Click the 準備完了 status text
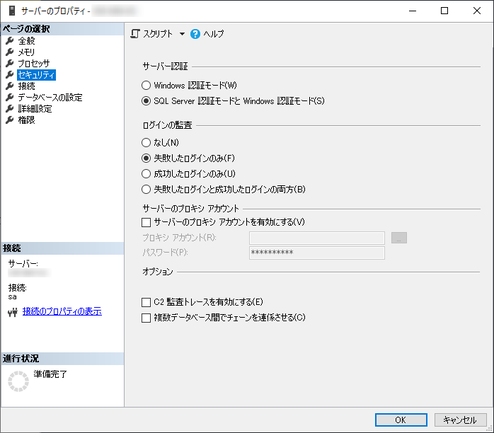 click(x=50, y=374)
